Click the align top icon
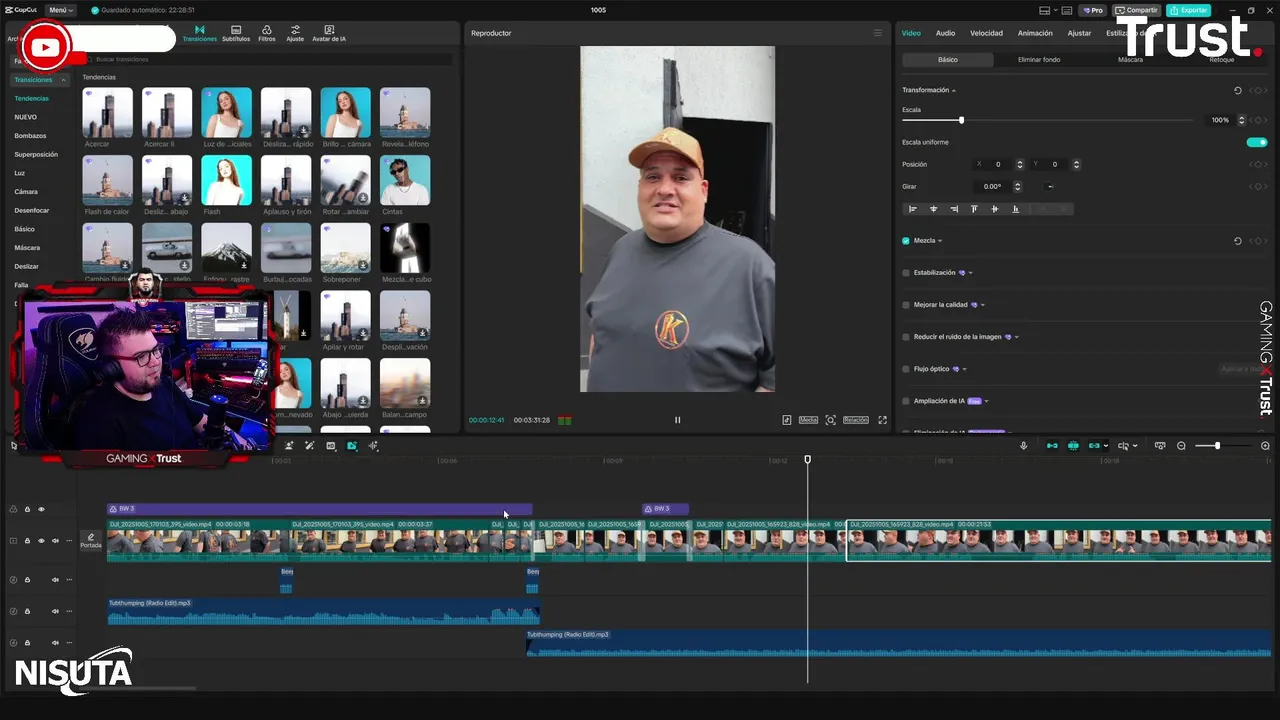This screenshot has height=720, width=1280. pos(974,209)
